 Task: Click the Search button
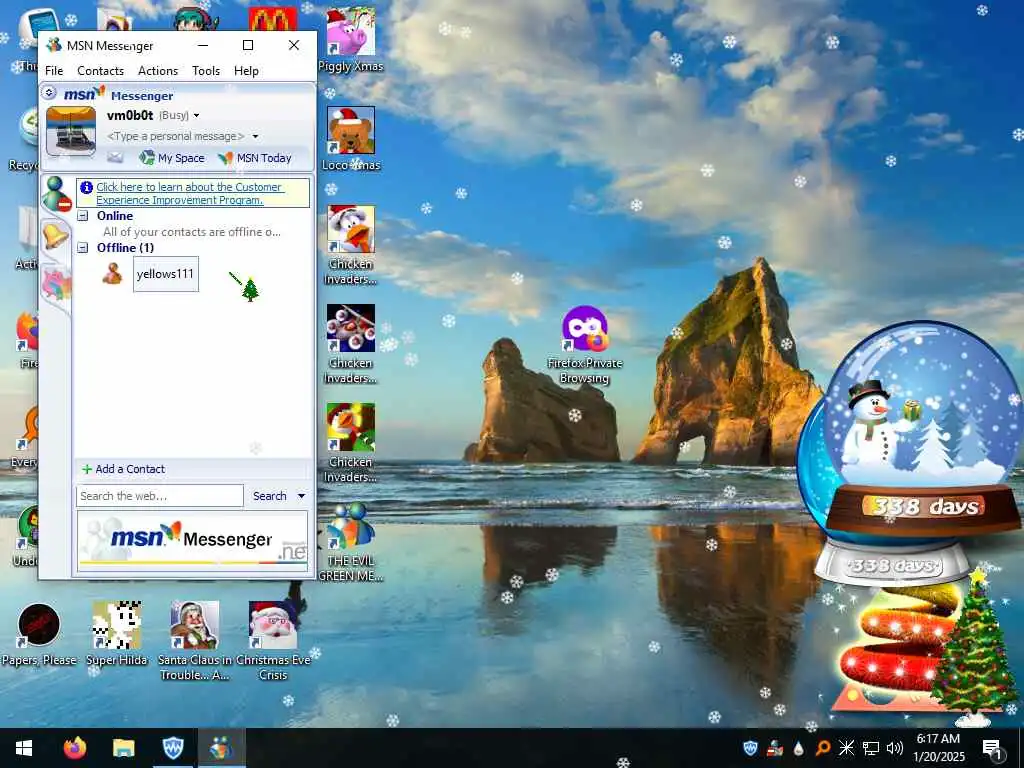pos(270,496)
